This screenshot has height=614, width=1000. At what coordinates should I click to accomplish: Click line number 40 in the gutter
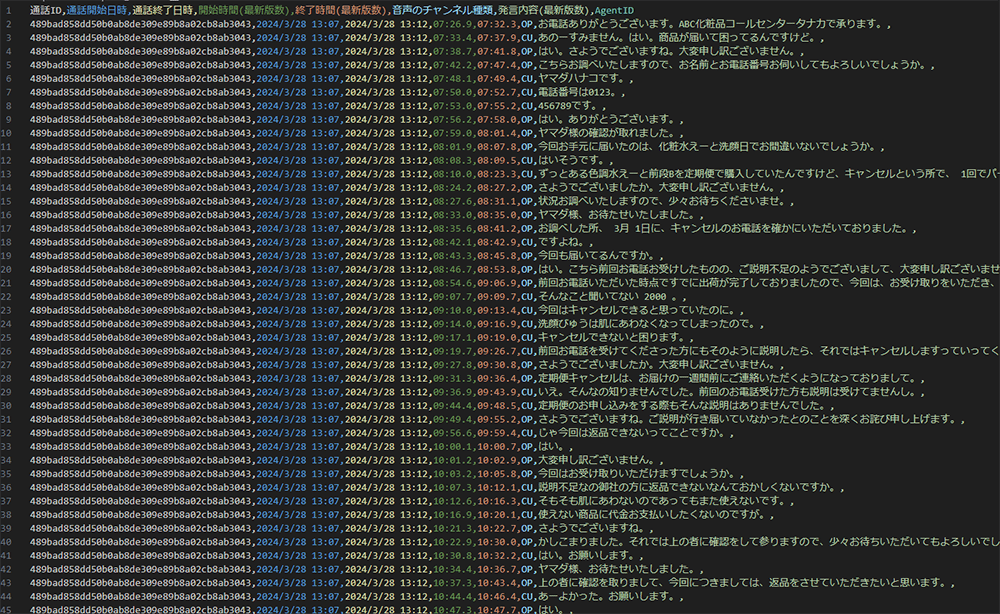(6, 542)
